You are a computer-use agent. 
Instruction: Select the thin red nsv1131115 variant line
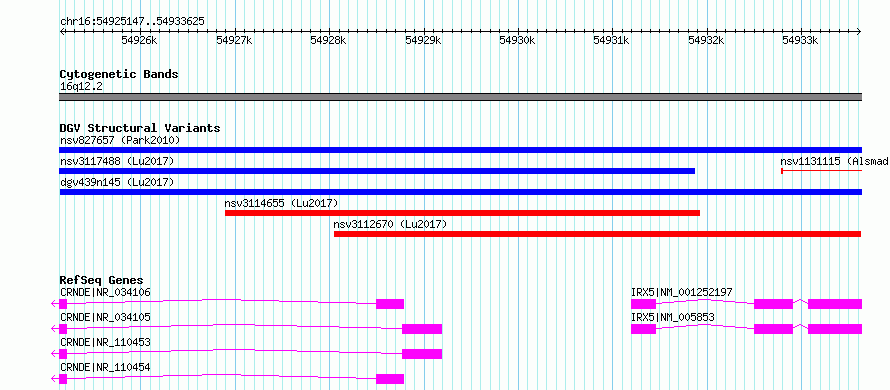[821, 171]
